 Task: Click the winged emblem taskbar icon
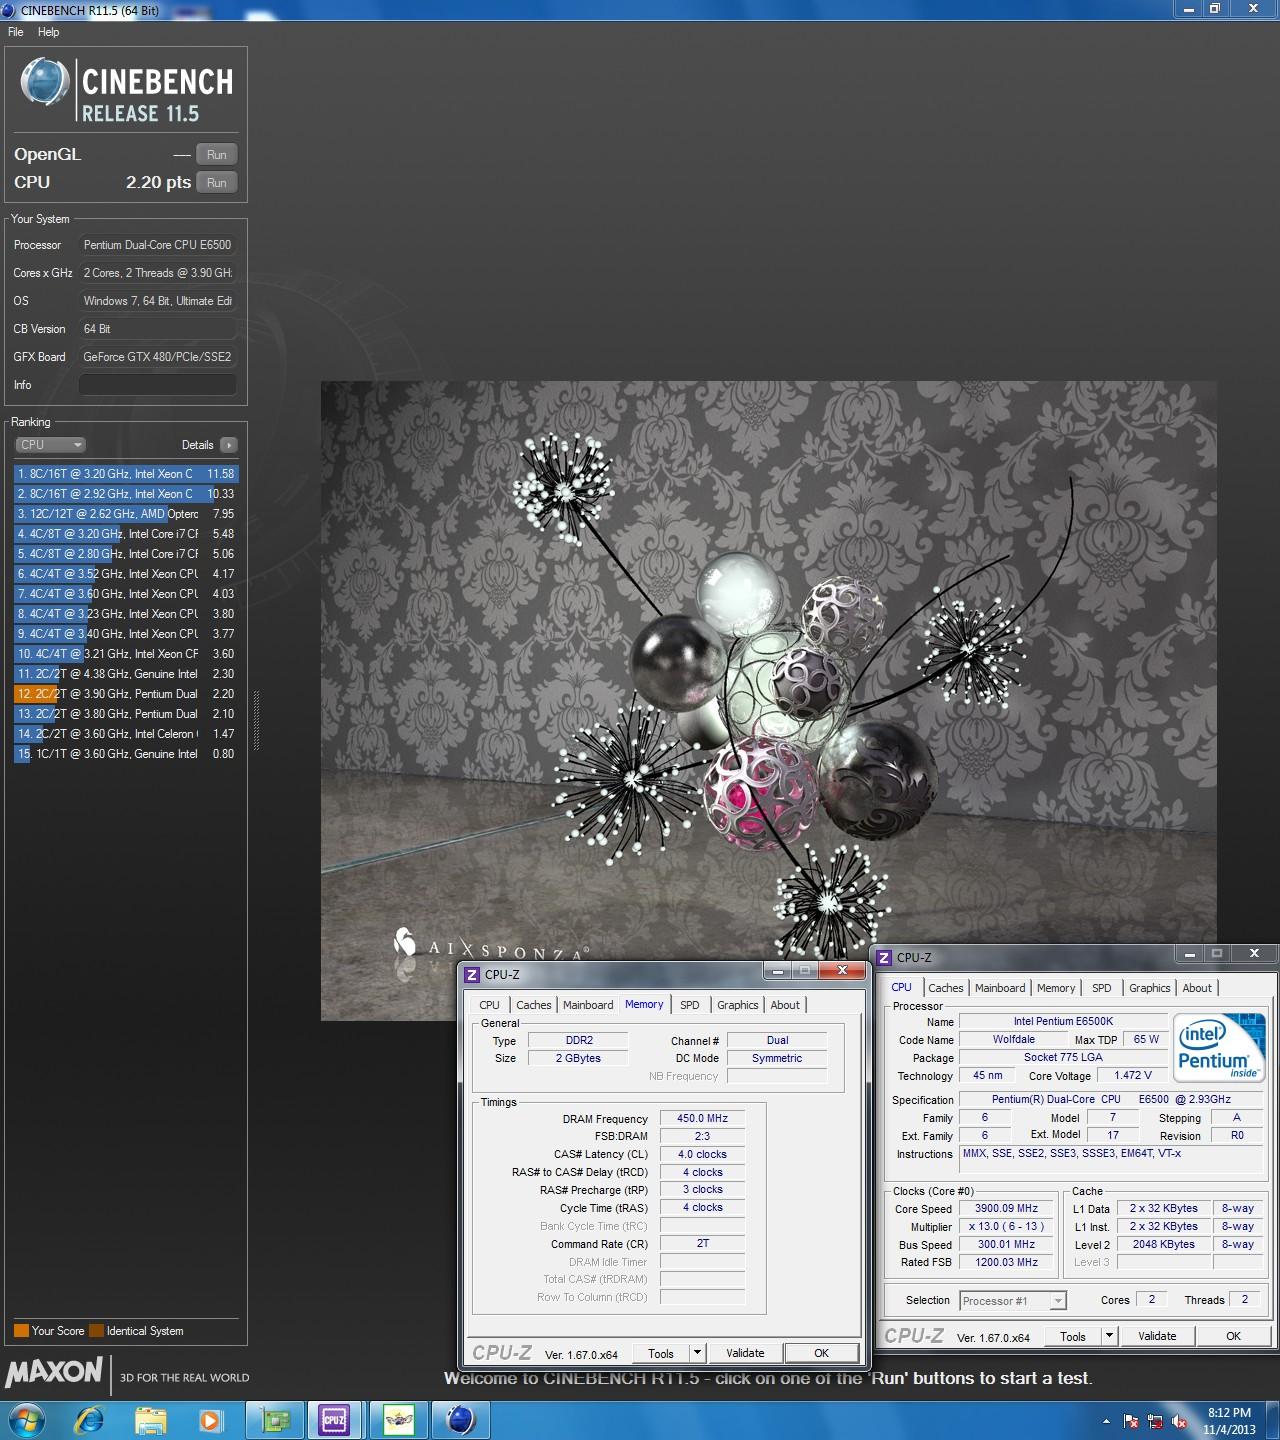[x=399, y=1420]
